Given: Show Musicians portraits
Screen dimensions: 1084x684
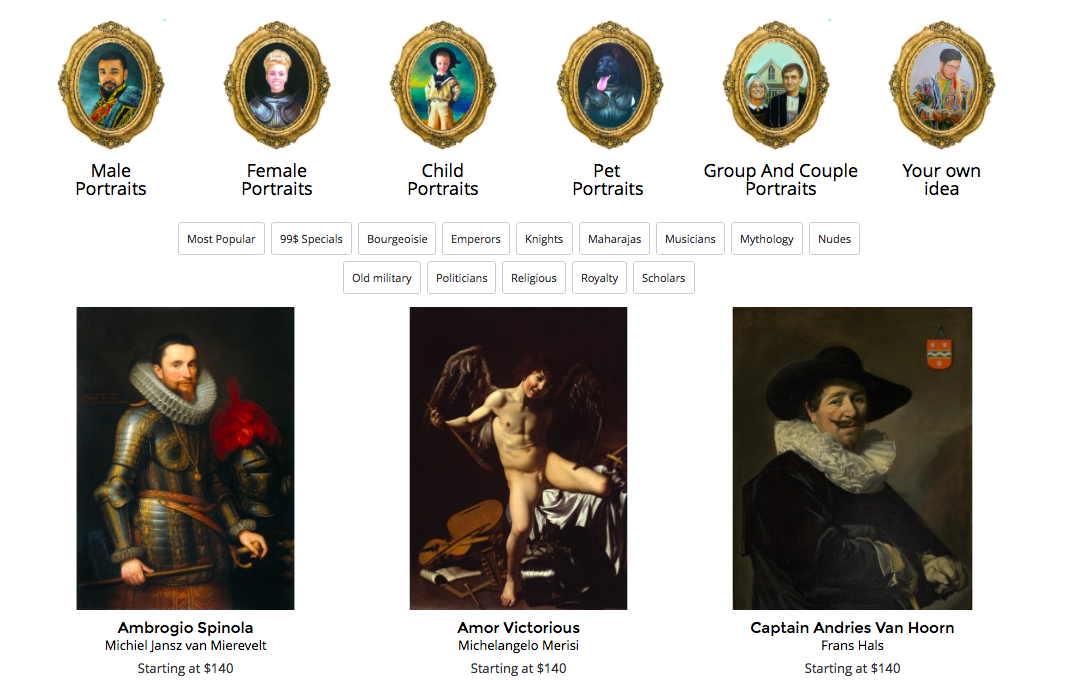Looking at the screenshot, I should click(x=691, y=239).
